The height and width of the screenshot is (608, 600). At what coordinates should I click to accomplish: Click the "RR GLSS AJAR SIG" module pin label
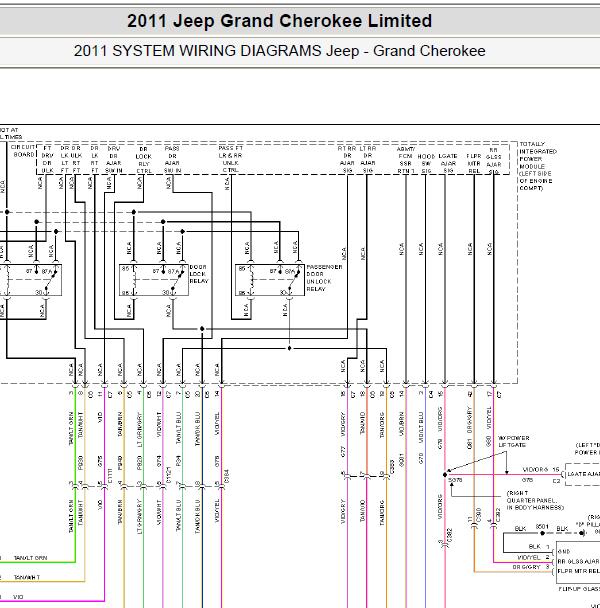click(493, 161)
